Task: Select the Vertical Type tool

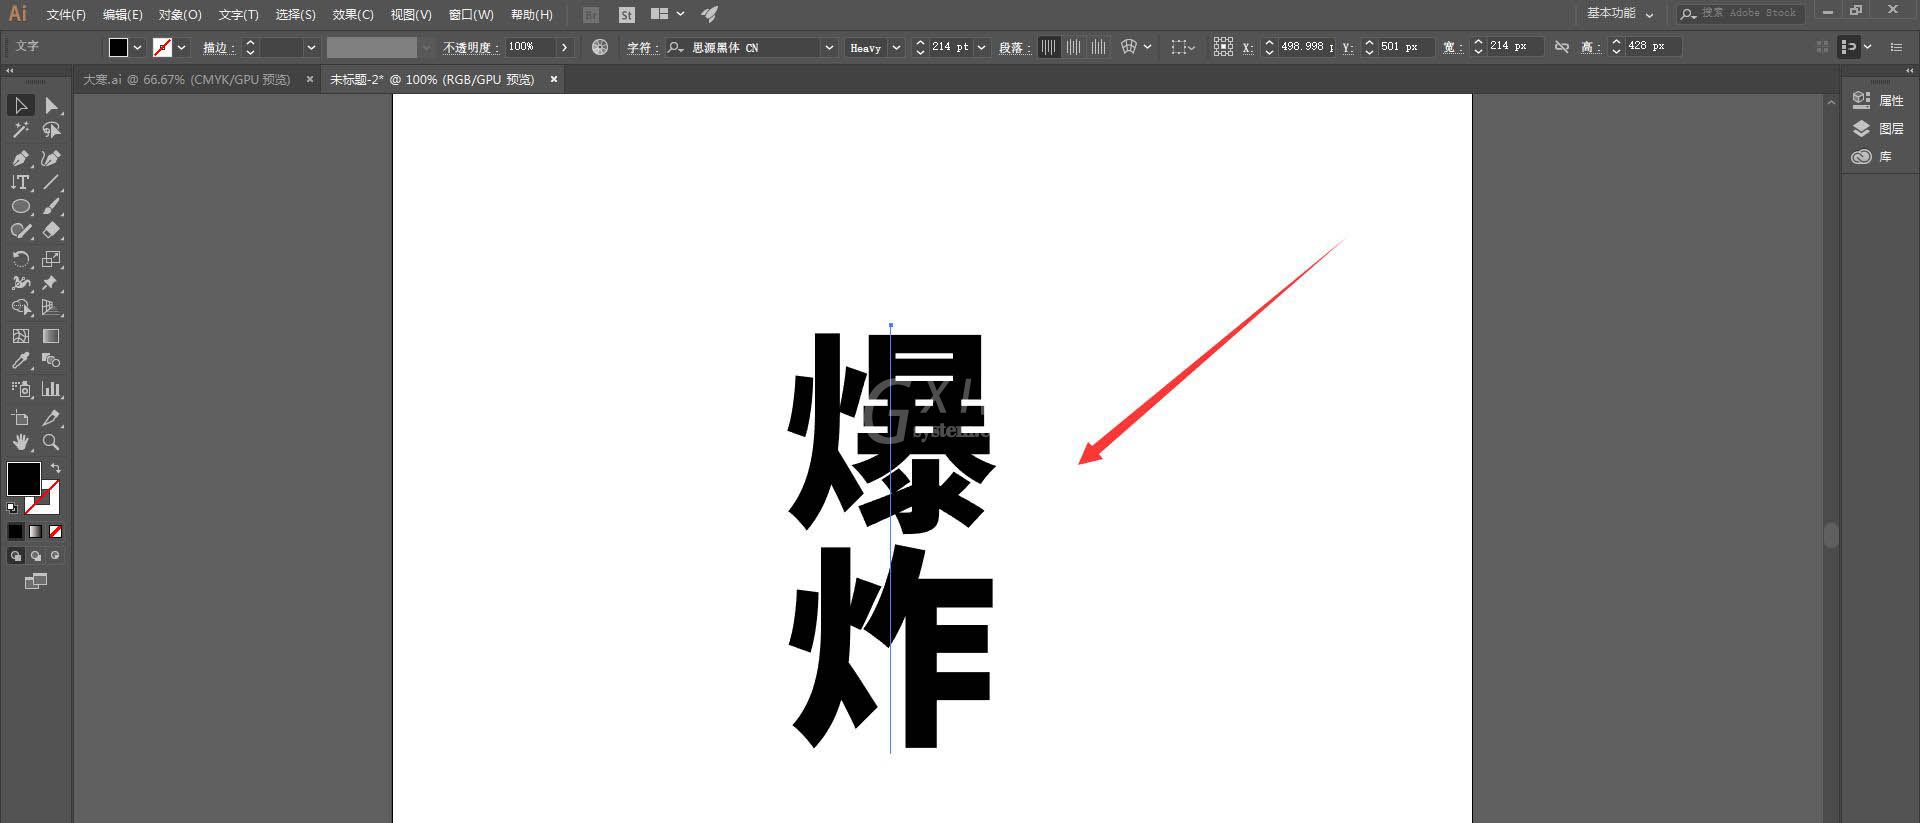Action: point(21,182)
